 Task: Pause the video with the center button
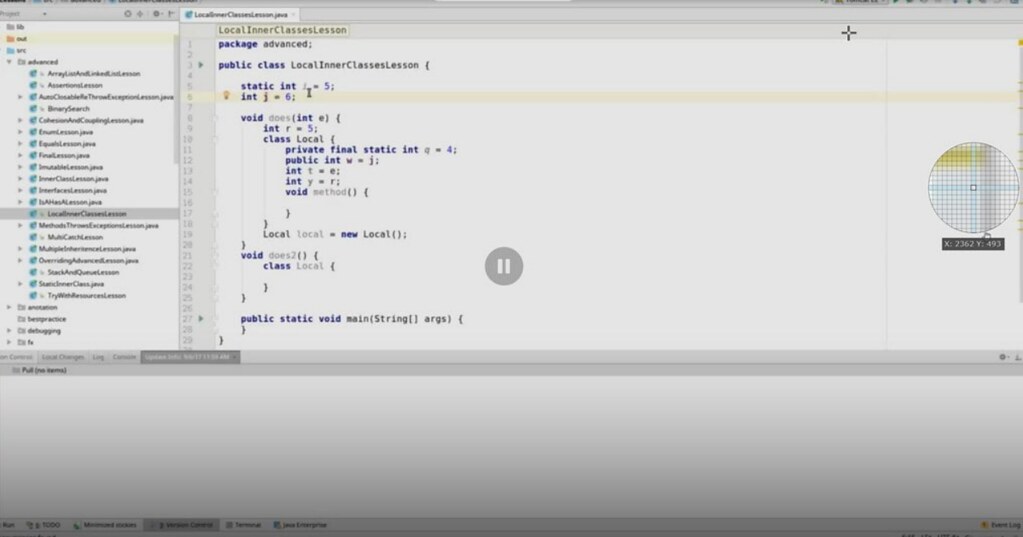click(x=504, y=266)
